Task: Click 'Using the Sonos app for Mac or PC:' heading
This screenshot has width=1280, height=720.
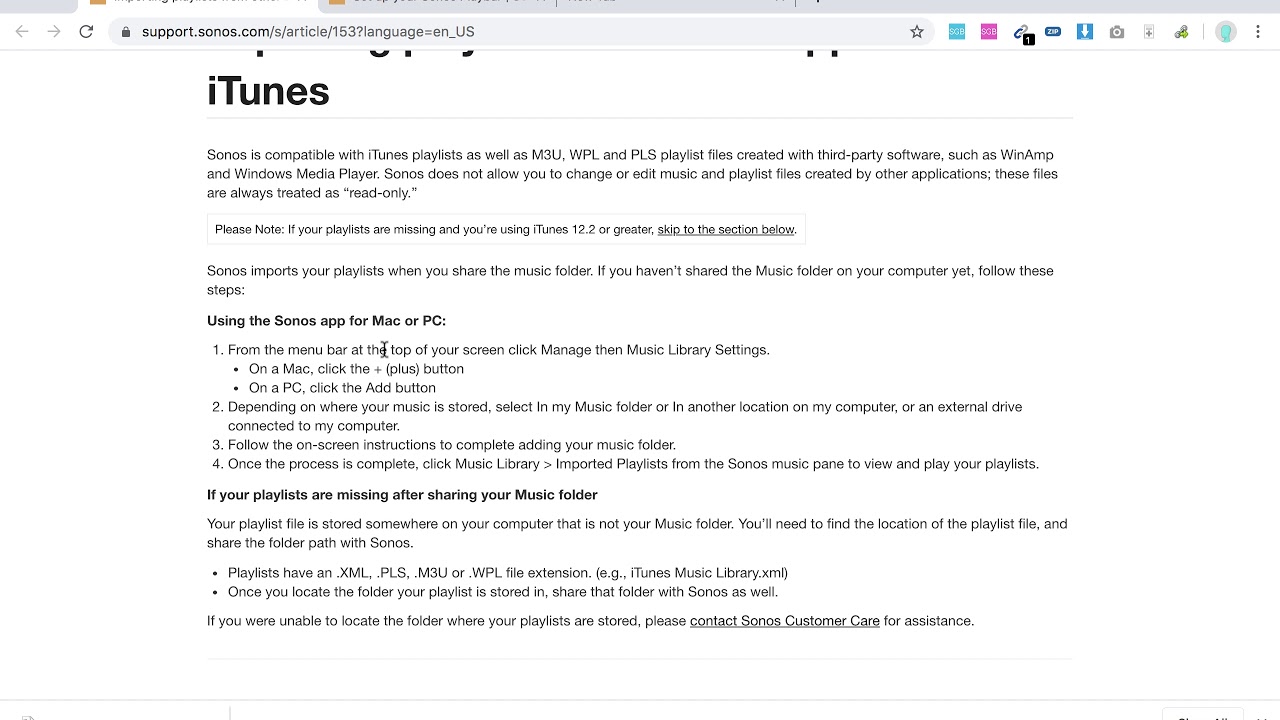Action: tap(326, 321)
